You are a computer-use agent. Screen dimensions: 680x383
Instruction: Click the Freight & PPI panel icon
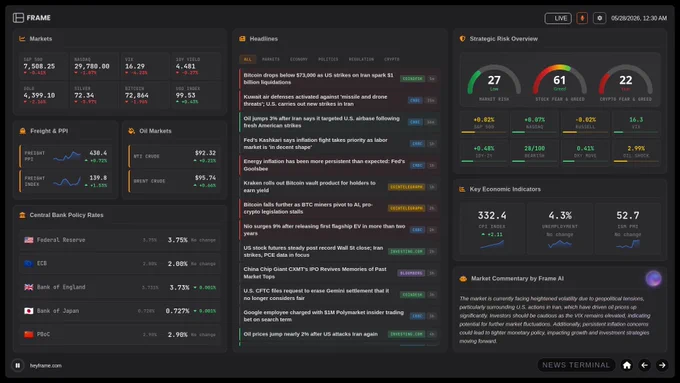coord(23,131)
